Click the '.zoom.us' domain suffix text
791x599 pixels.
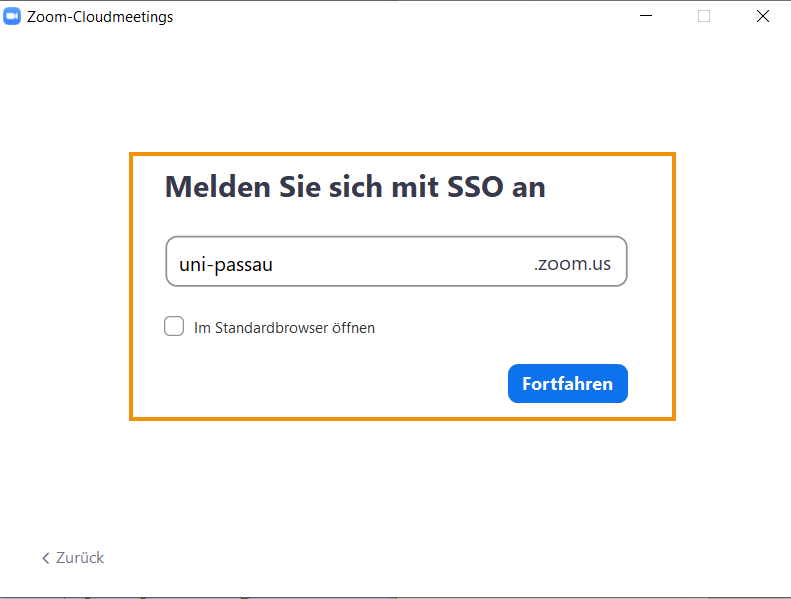click(572, 263)
